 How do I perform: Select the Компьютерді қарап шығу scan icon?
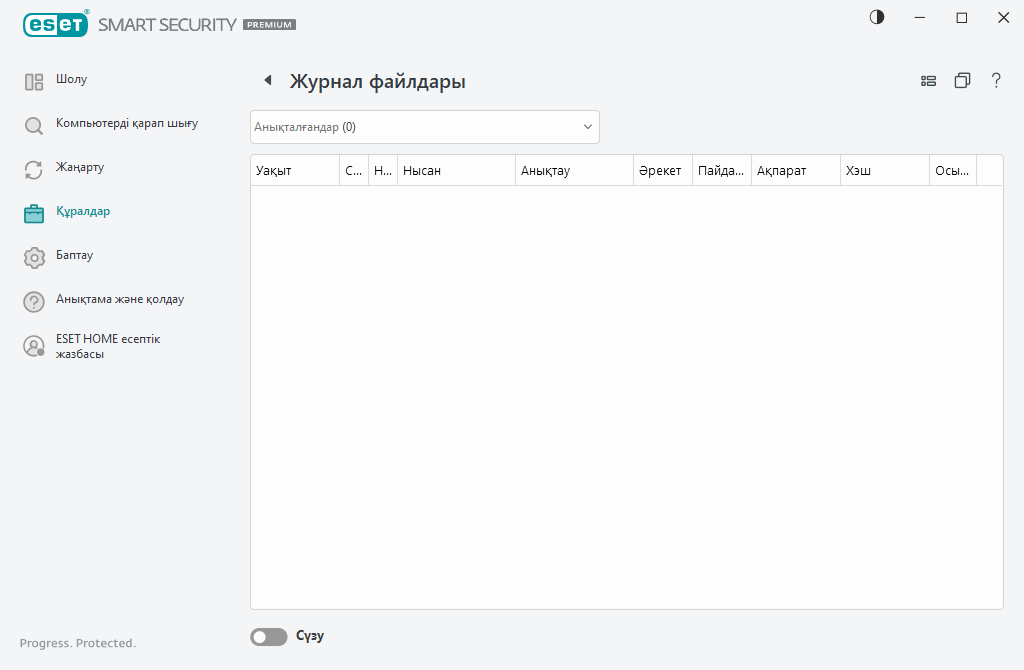coord(33,124)
